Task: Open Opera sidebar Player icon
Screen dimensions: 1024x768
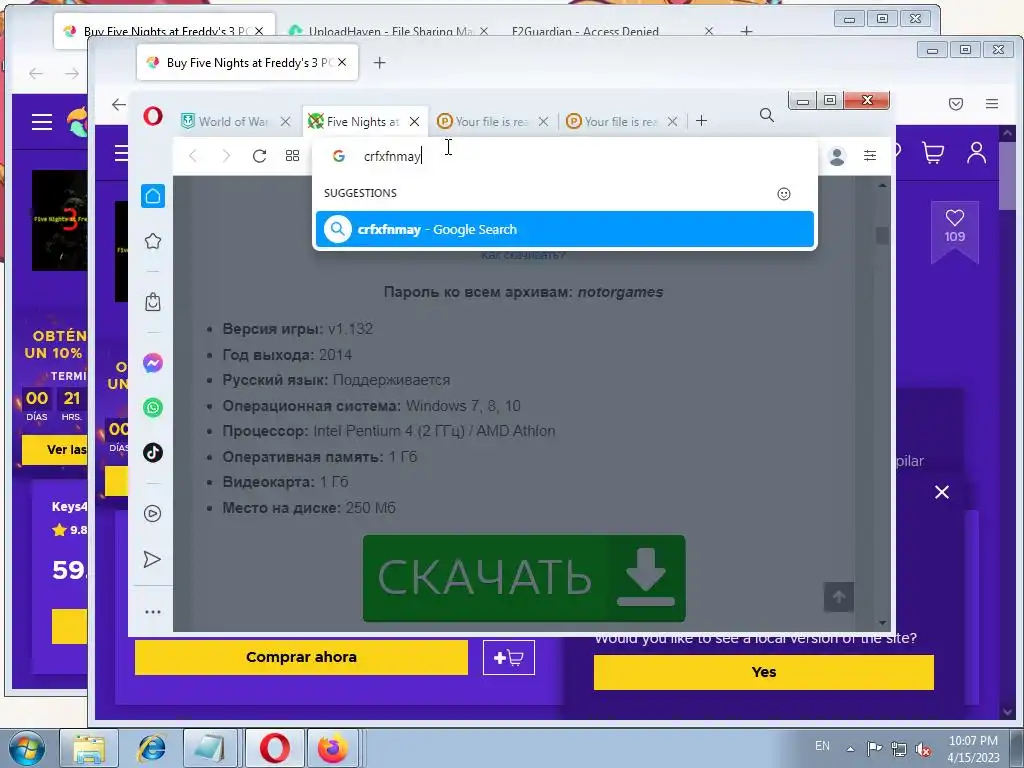Action: pyautogui.click(x=153, y=513)
